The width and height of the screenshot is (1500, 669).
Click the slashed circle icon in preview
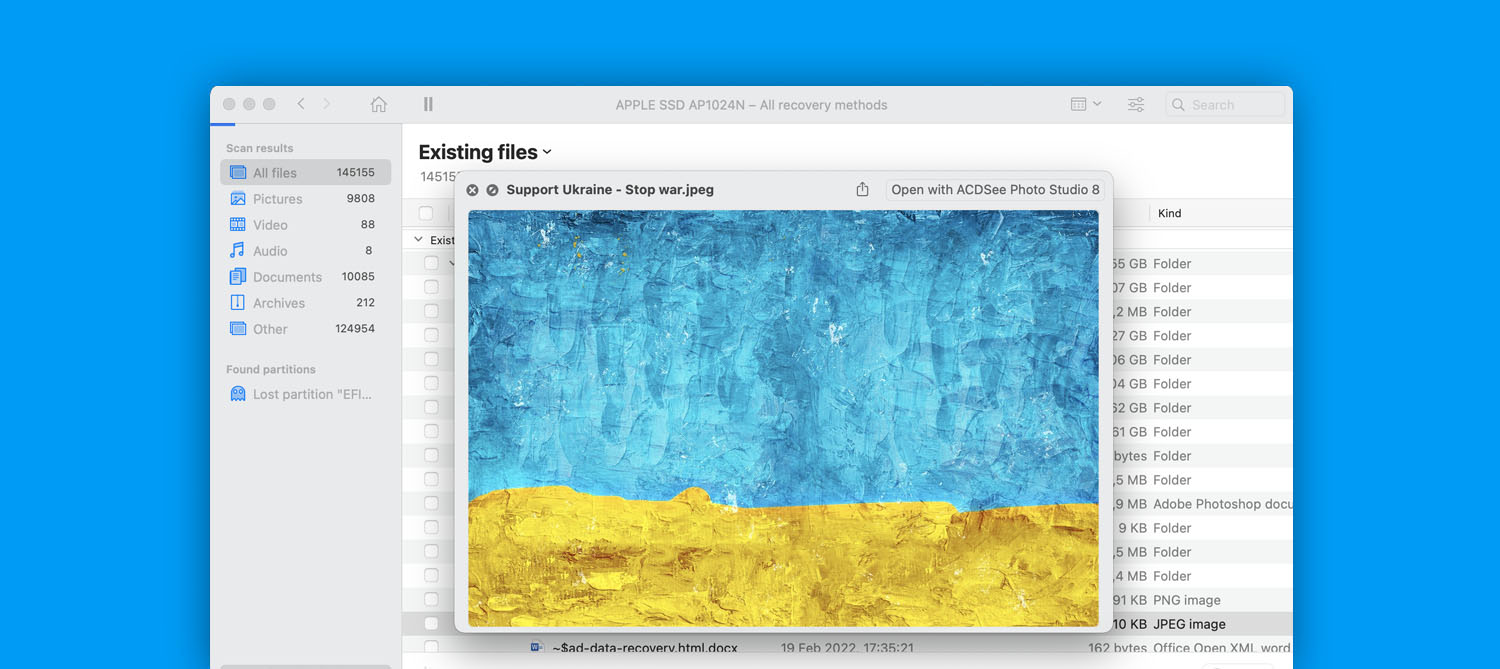(492, 190)
